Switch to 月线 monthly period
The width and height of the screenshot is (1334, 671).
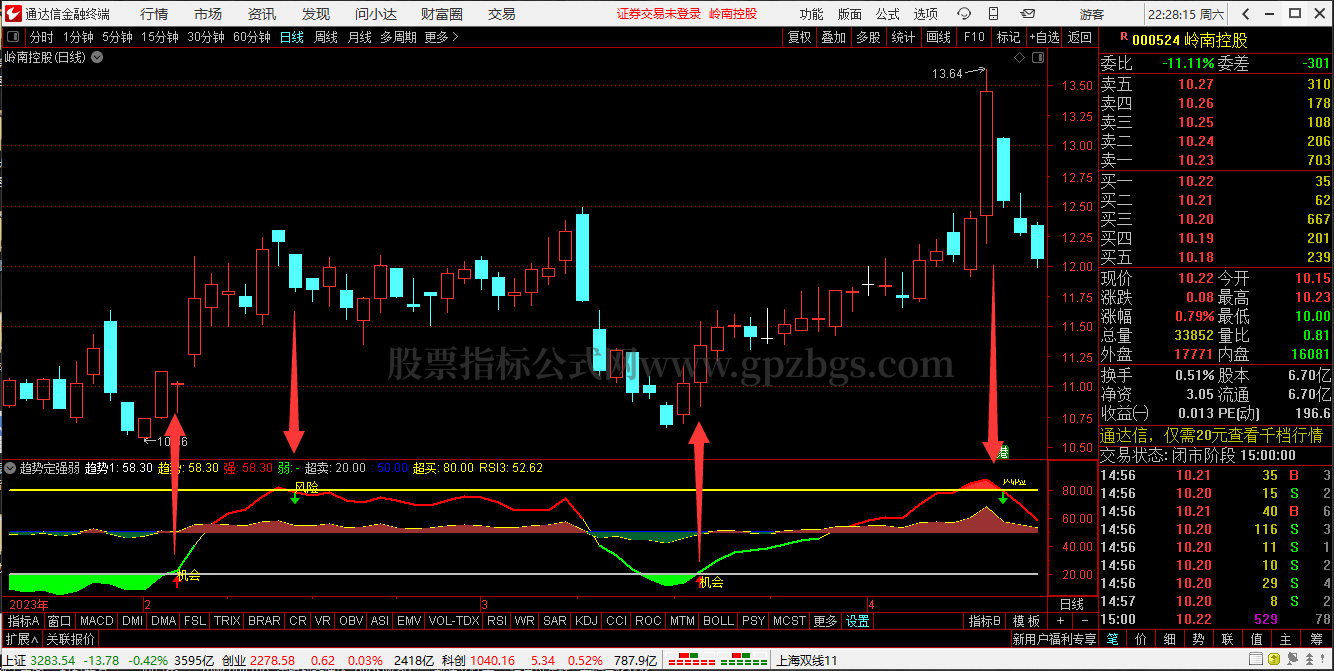tap(360, 37)
